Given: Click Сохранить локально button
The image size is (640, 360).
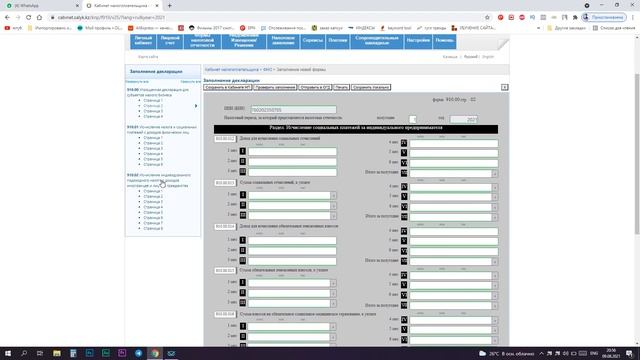Looking at the screenshot, I should 371,87.
